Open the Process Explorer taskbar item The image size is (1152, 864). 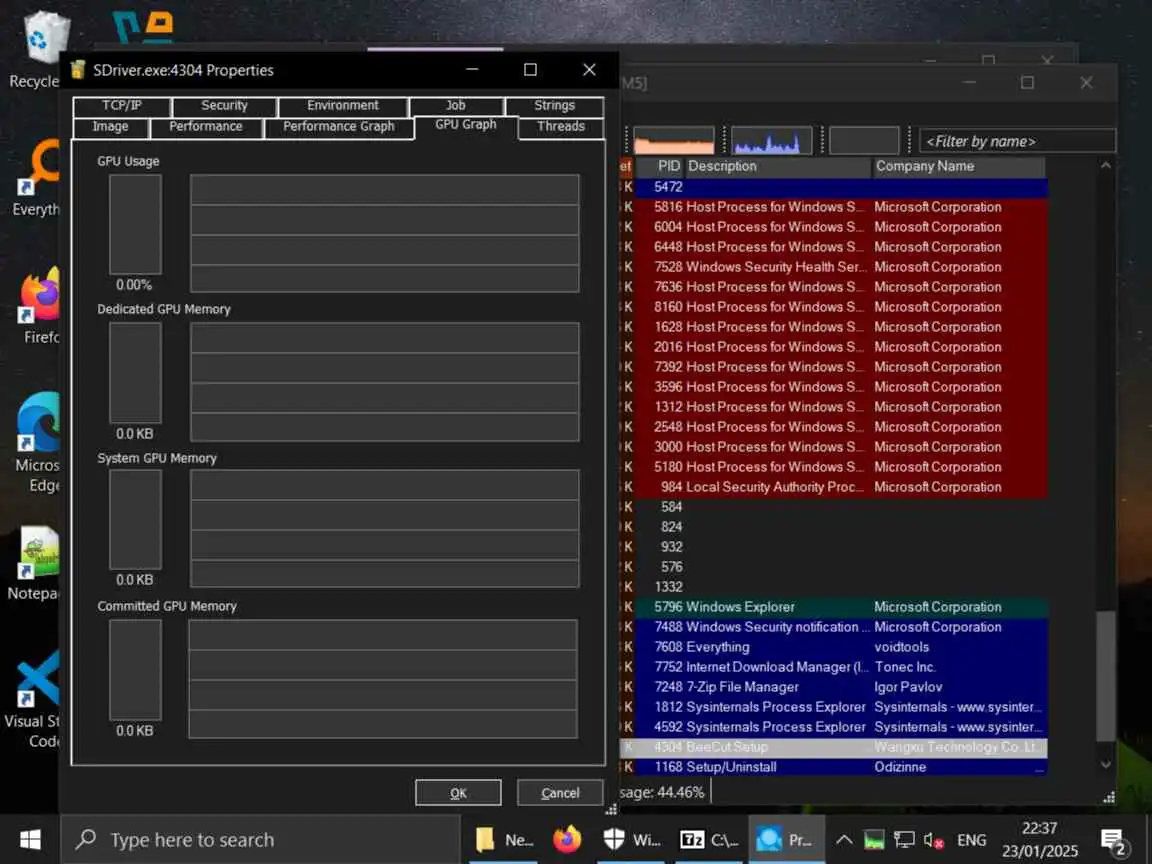pos(786,839)
